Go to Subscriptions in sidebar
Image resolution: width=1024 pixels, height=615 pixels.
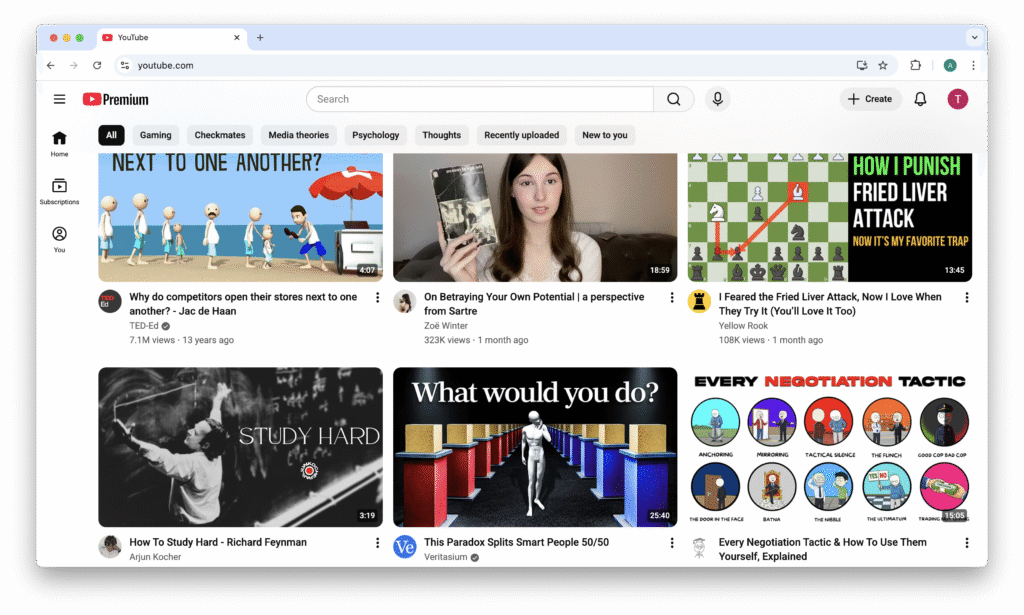click(x=59, y=191)
